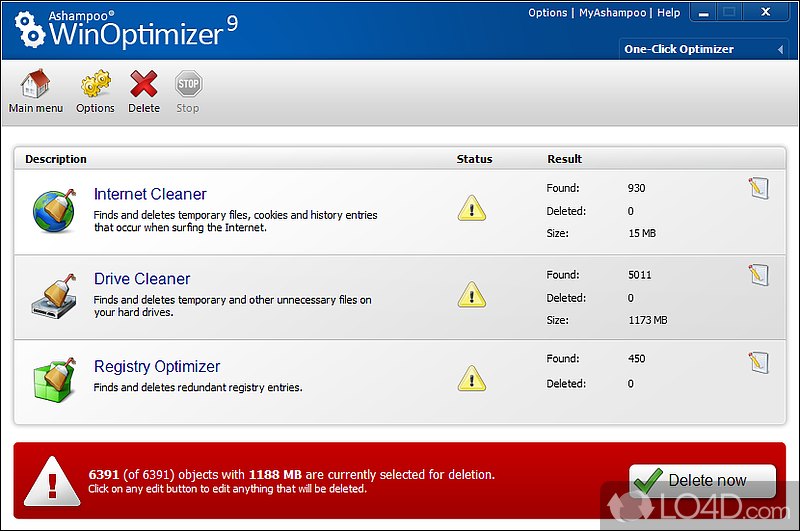Click the Drive Cleaner size 1173 MB
This screenshot has height=531, width=800.
(647, 320)
